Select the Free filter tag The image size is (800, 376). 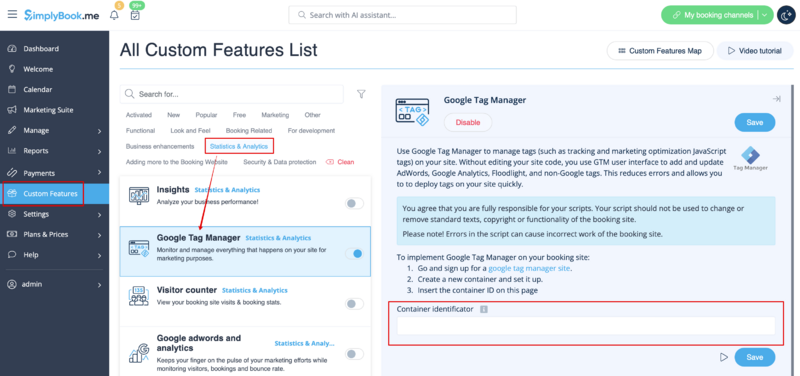(x=239, y=115)
